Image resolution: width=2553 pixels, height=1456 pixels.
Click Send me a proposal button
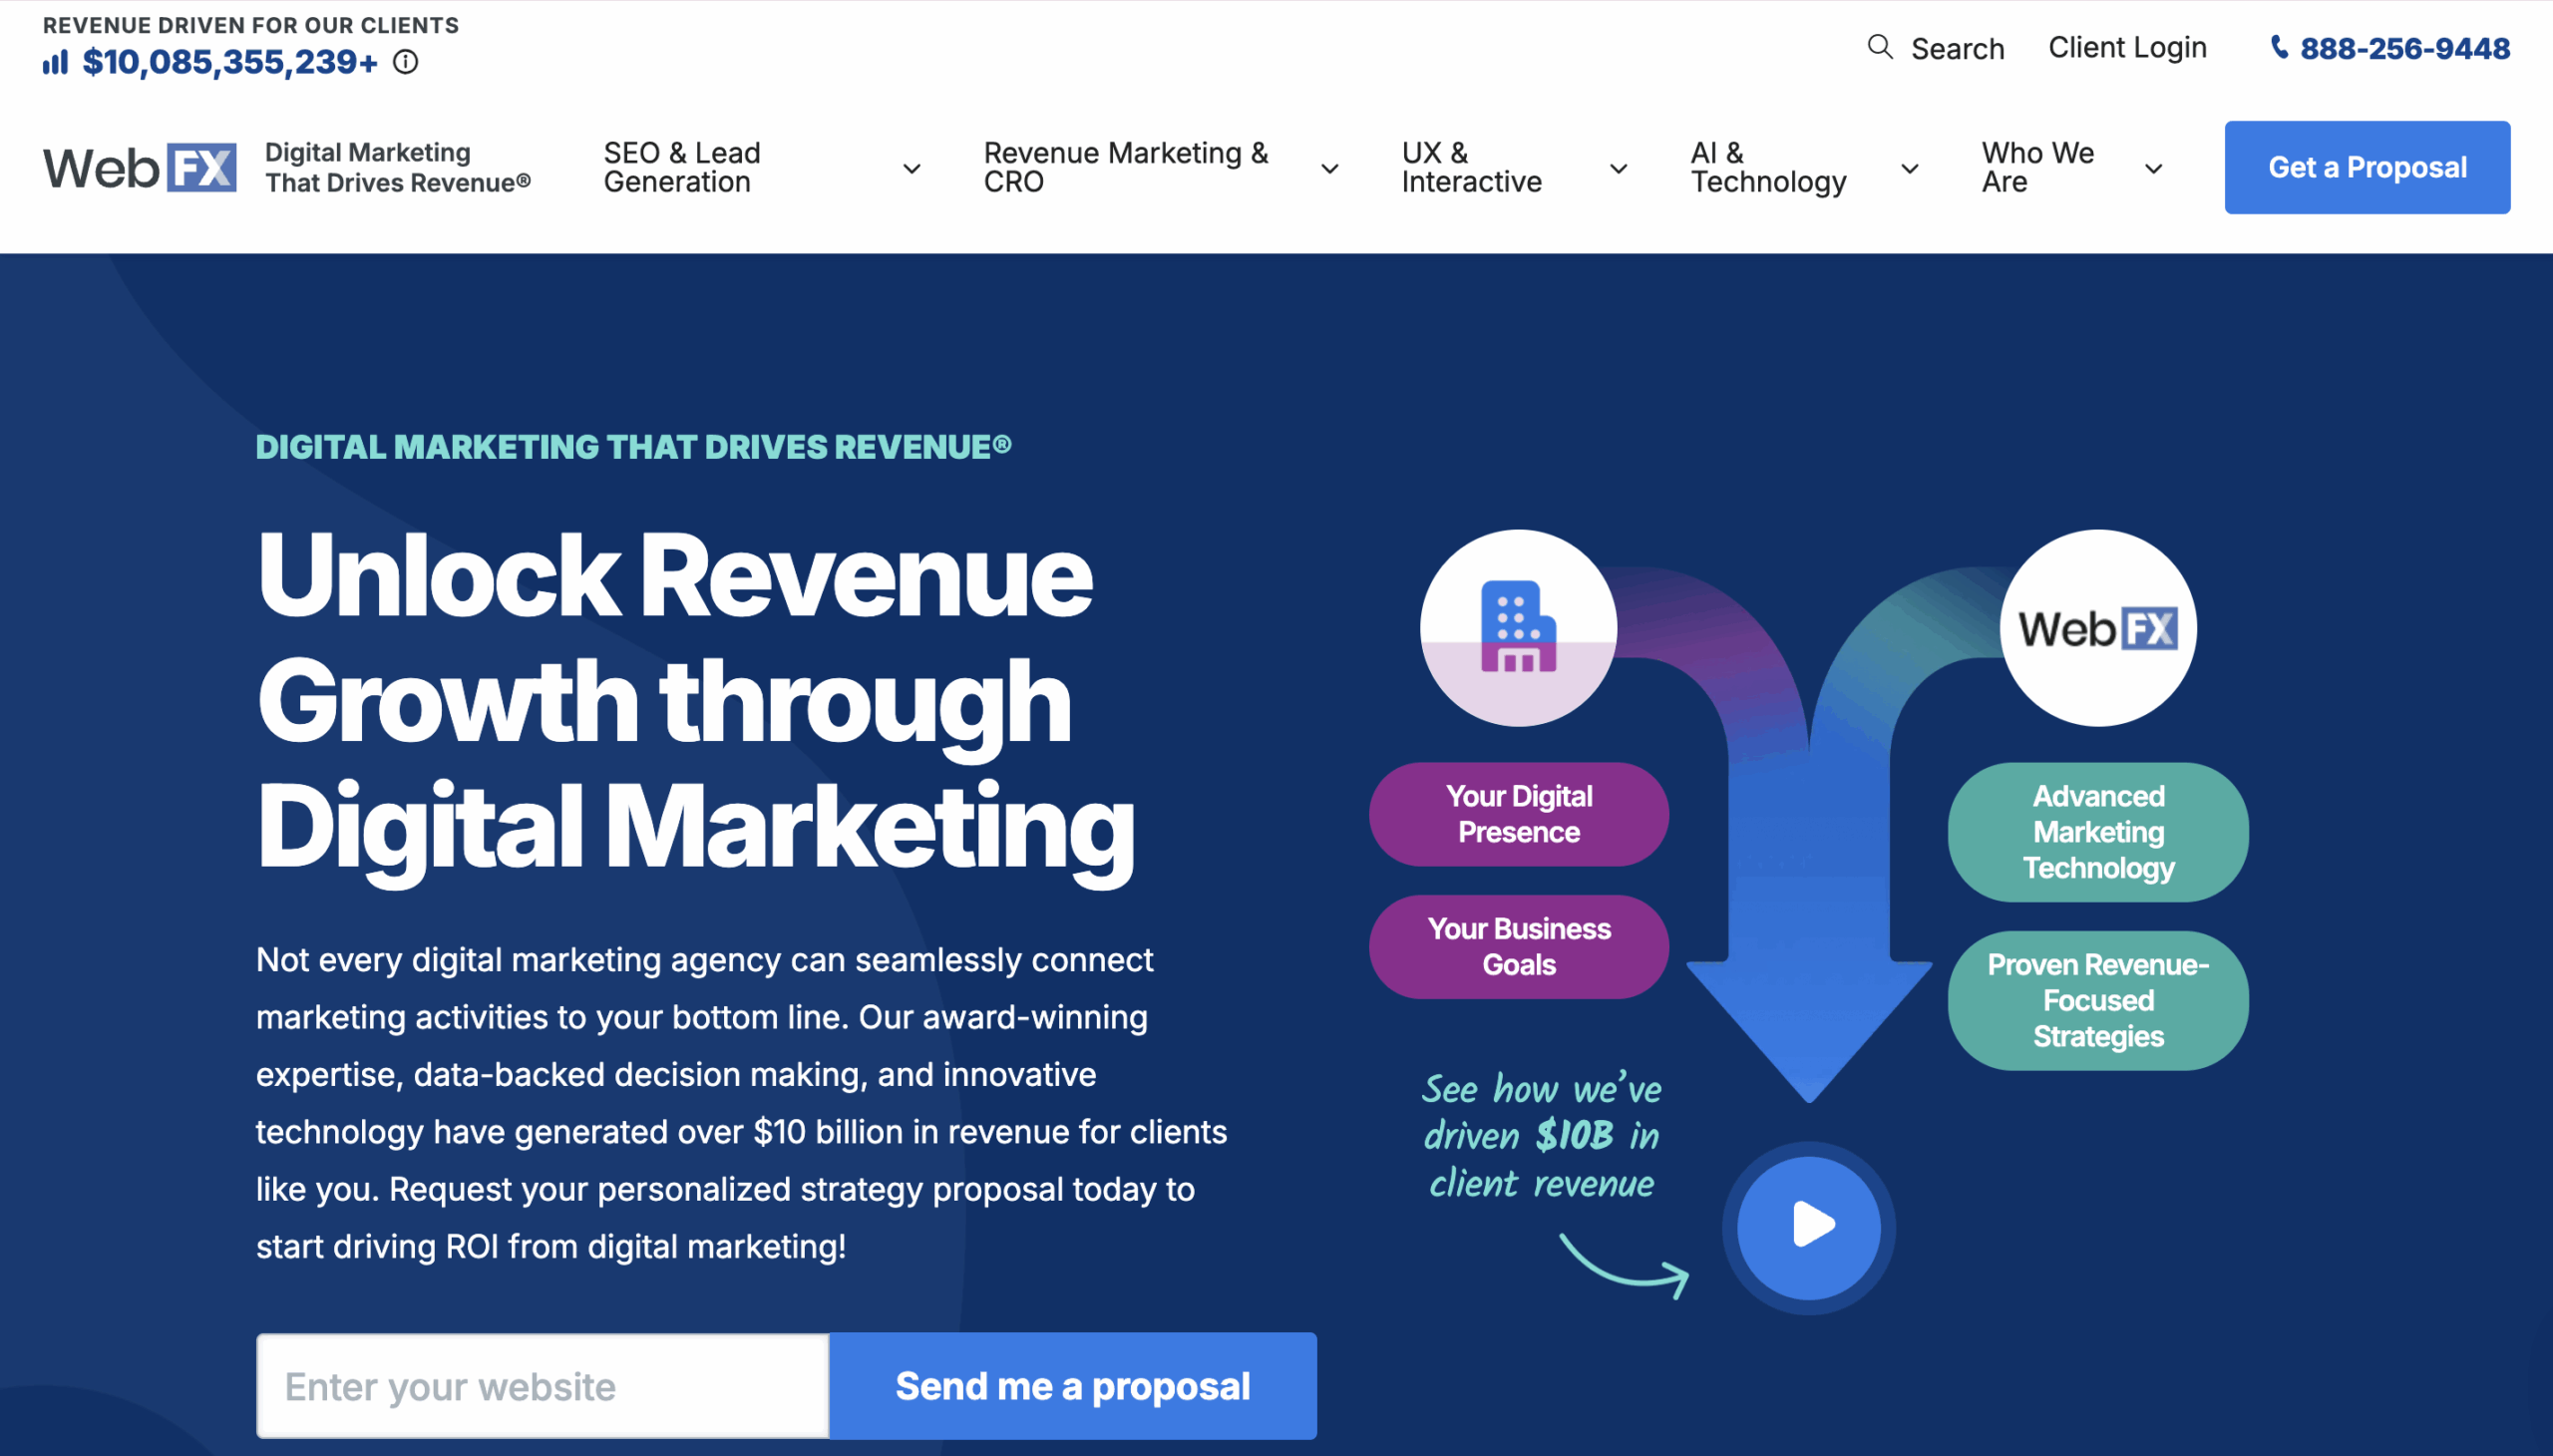(1073, 1386)
